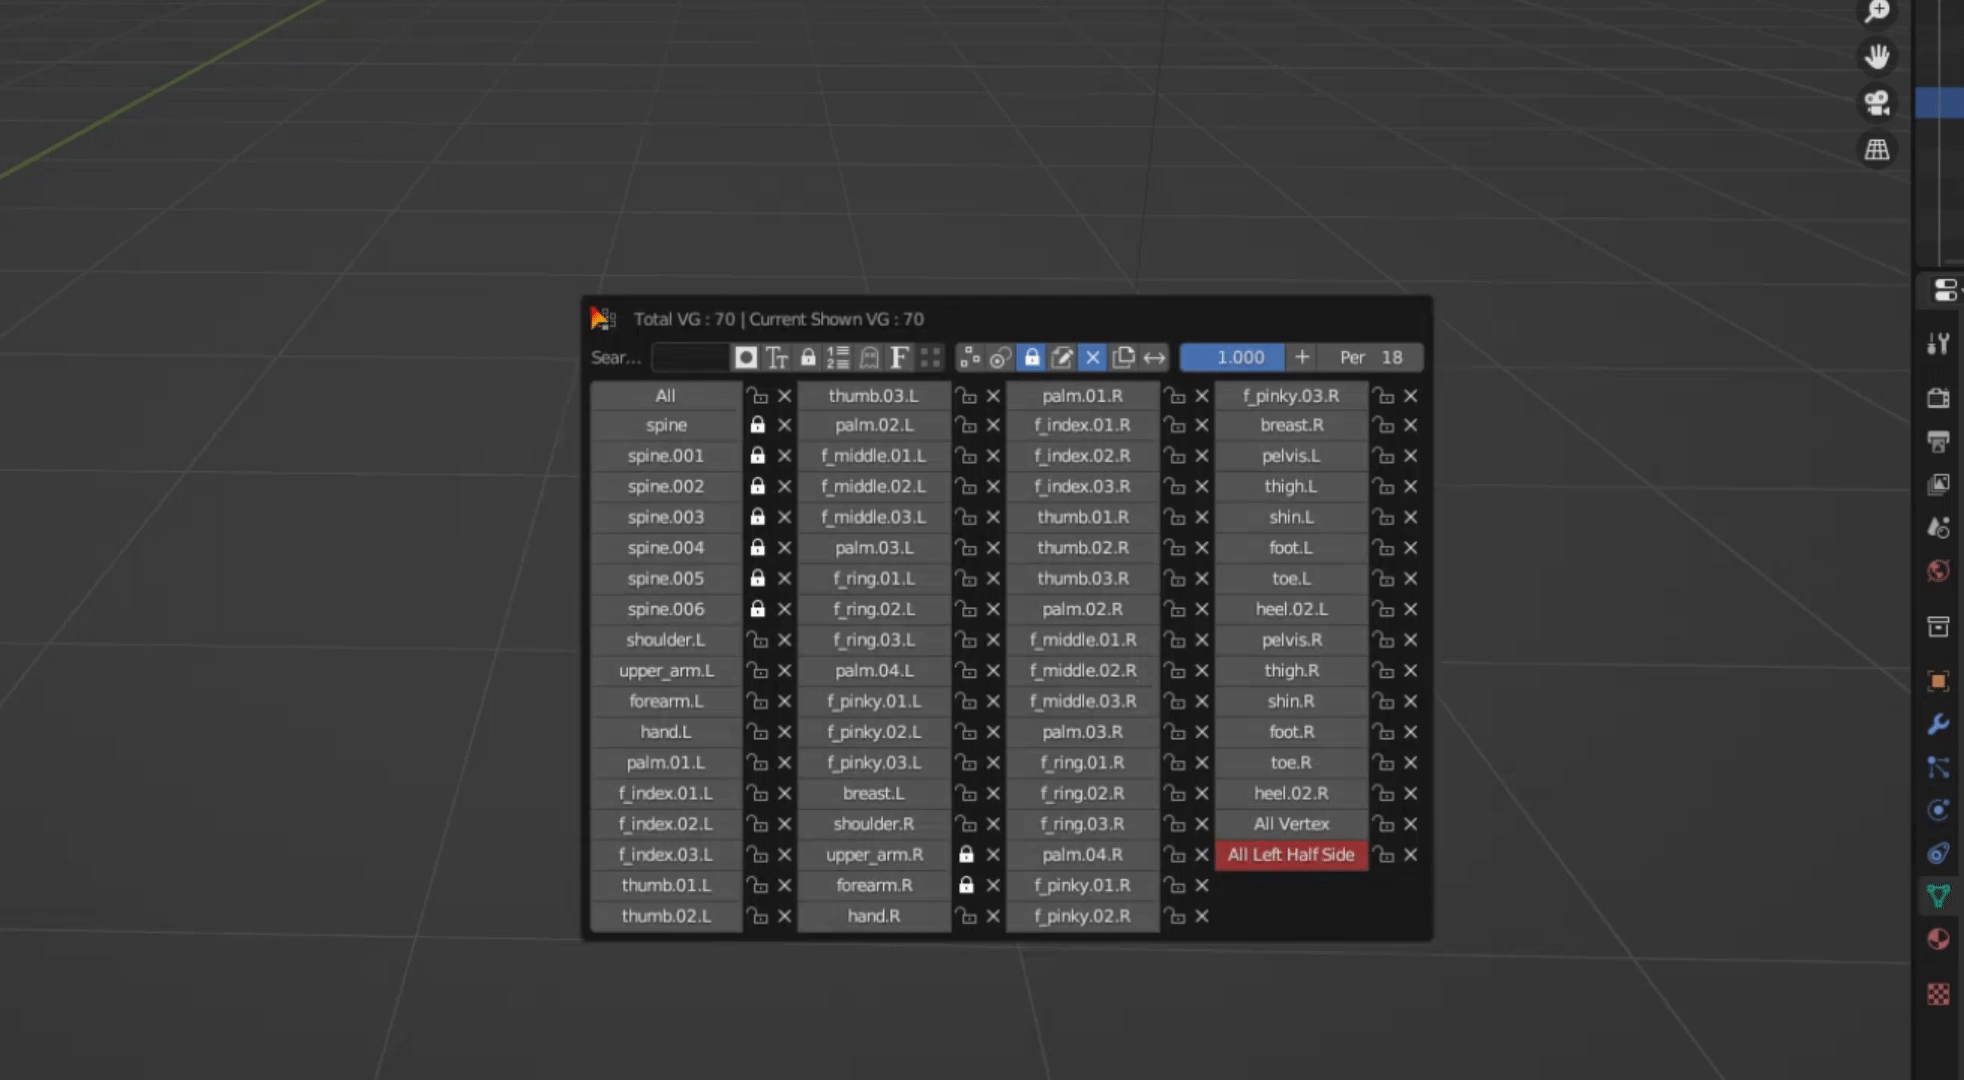1964x1080 pixels.
Task: Remove the heel.02.R vertex group
Action: (1411, 793)
